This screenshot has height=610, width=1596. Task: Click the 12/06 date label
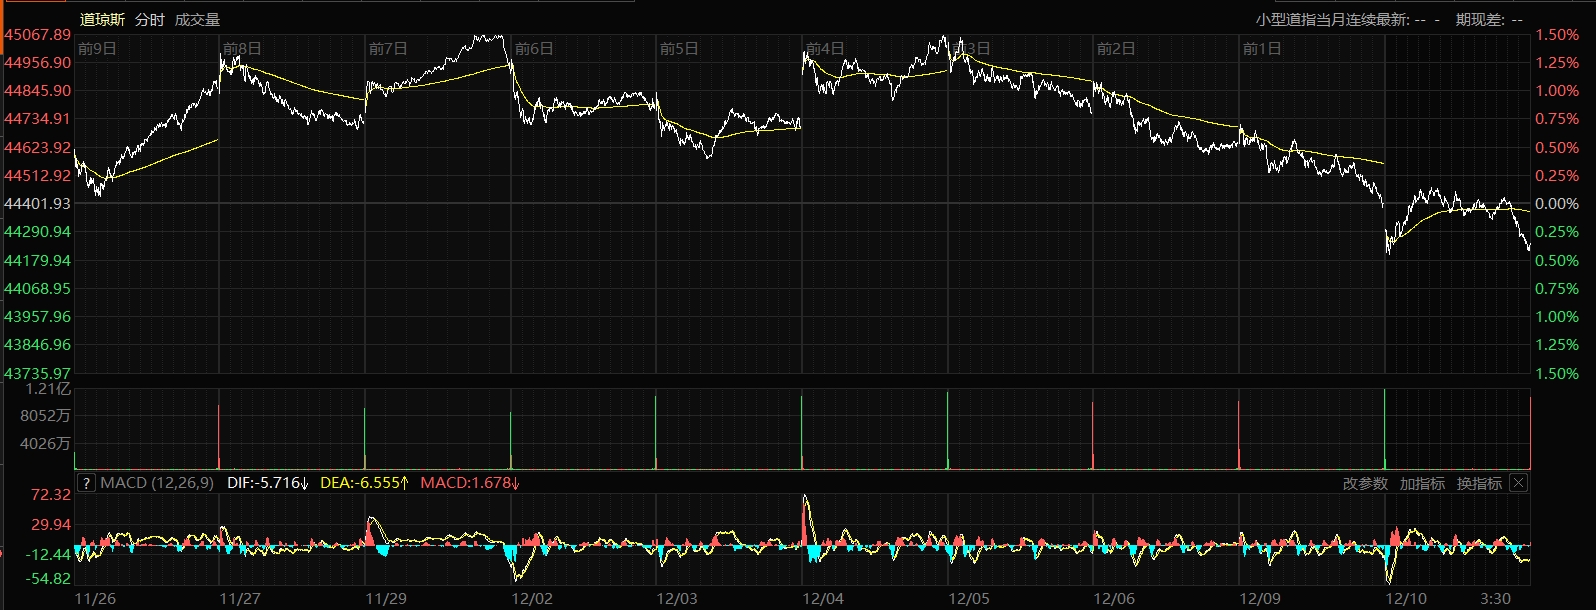tap(1114, 598)
